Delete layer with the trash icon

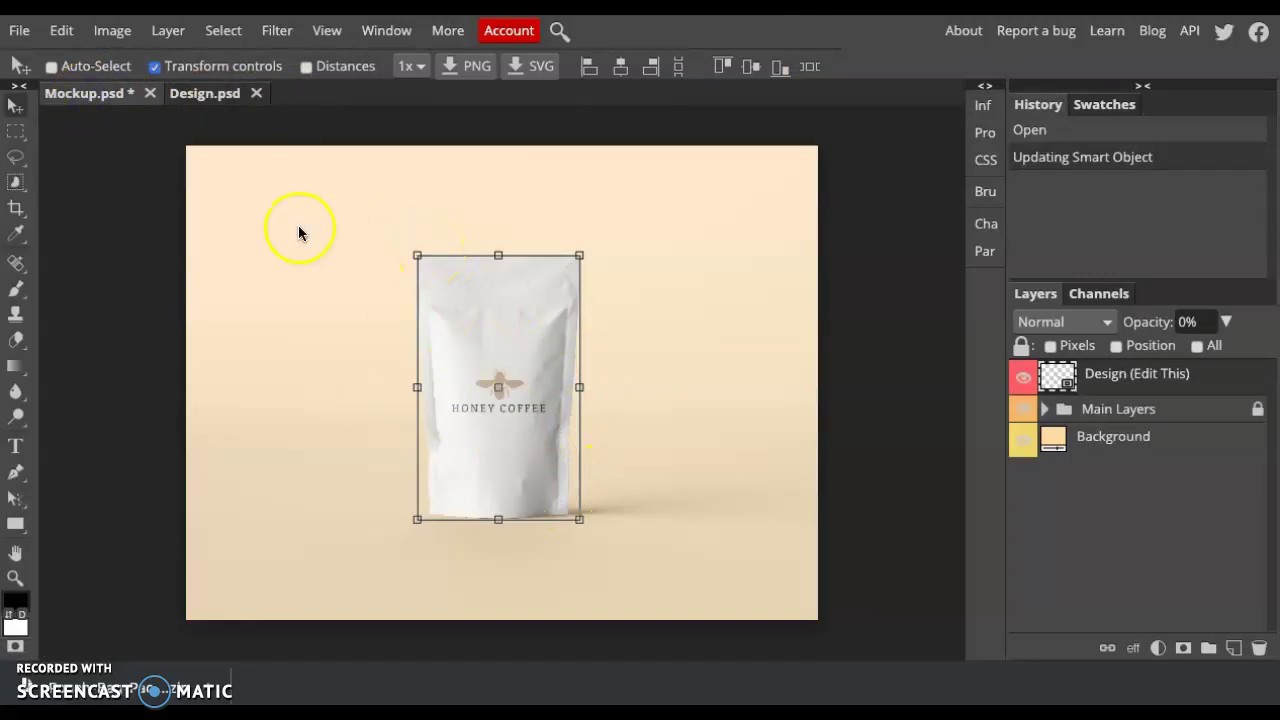point(1259,648)
